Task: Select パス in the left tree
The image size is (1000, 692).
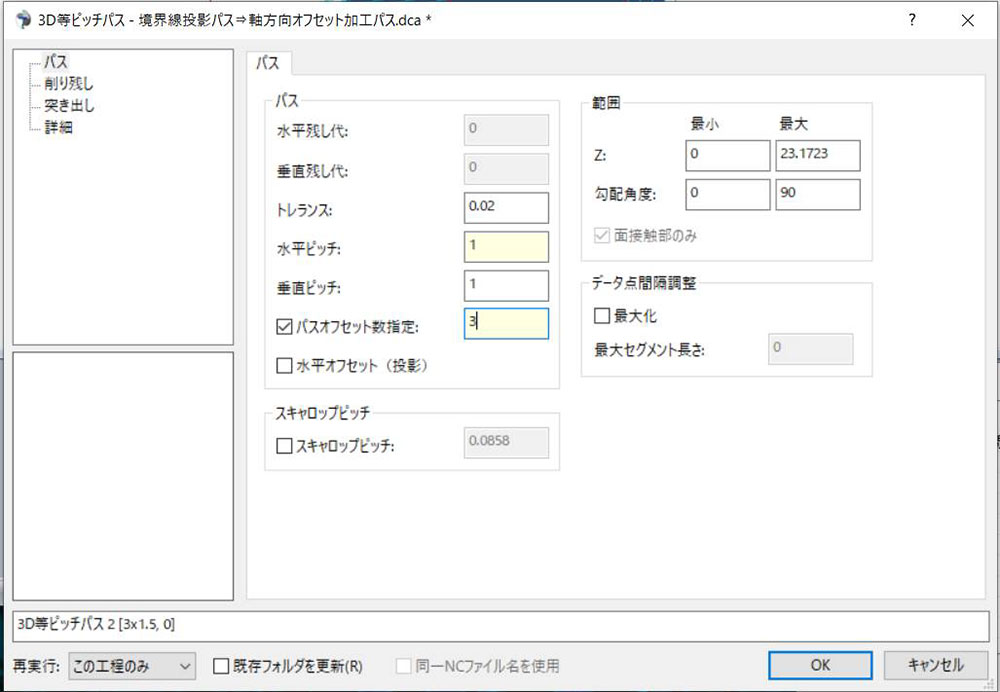Action: [56, 63]
